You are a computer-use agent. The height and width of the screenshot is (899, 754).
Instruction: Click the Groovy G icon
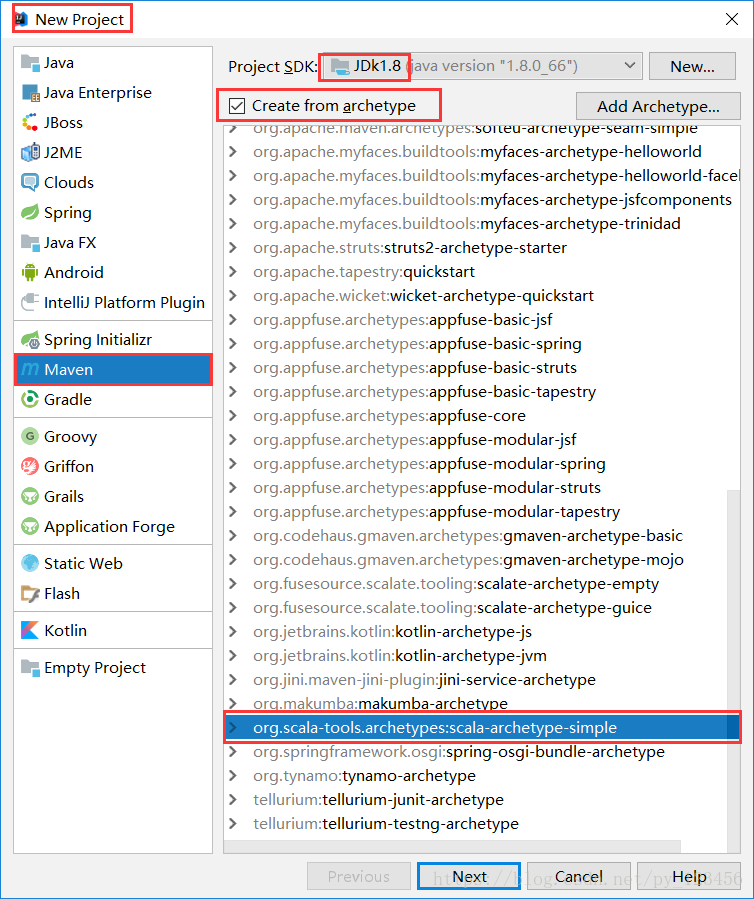[30, 436]
